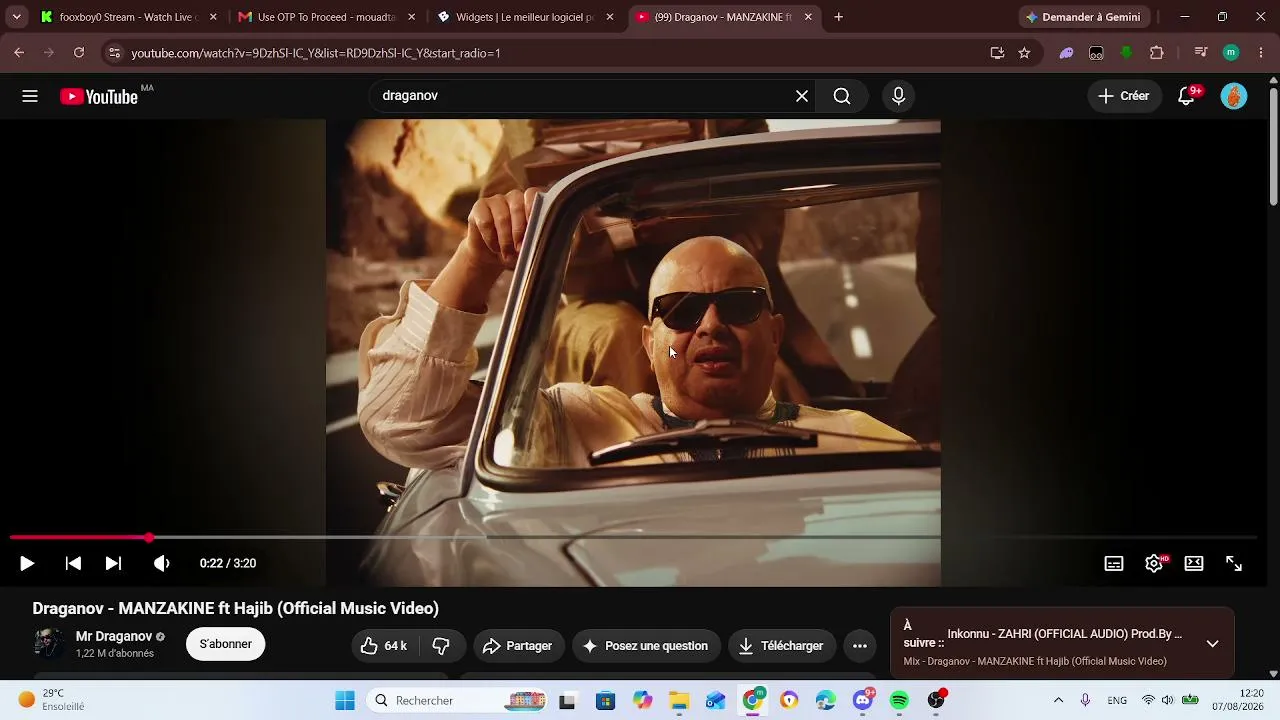Open the player settings gear

coord(1154,563)
